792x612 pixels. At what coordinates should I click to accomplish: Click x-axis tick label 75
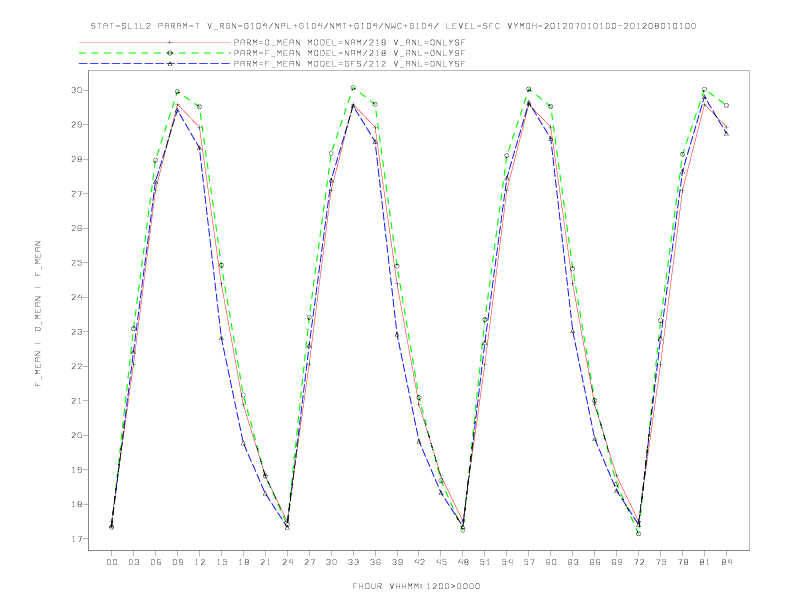(x=661, y=562)
